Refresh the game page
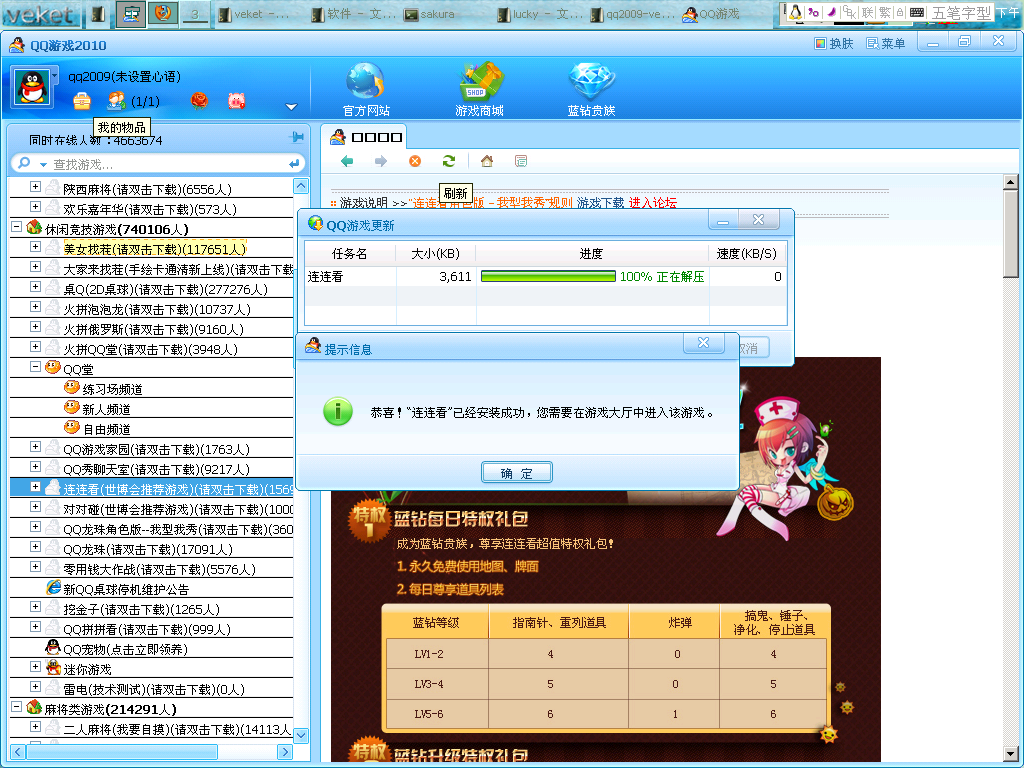 [449, 161]
